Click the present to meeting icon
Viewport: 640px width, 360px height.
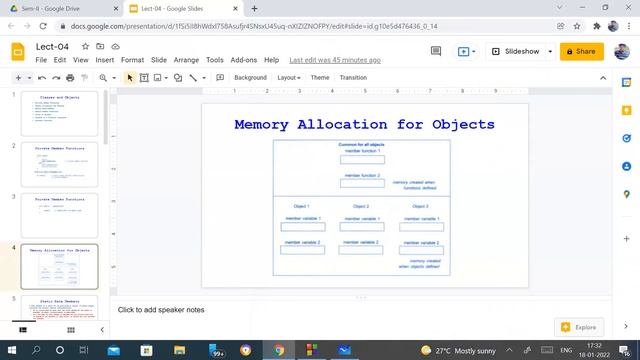pos(463,52)
